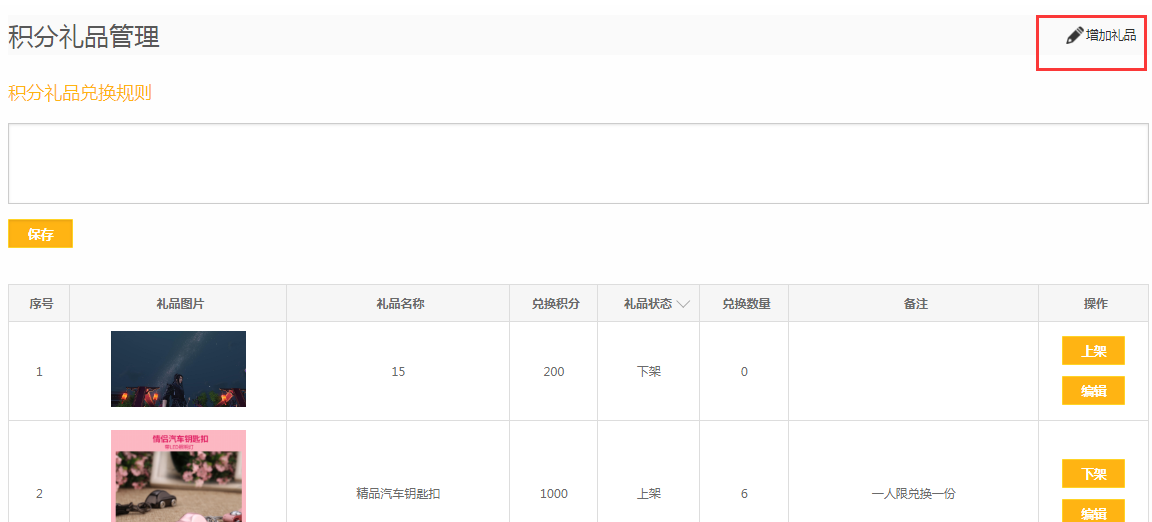Click 上架 button for gift 15
Image resolution: width=1152 pixels, height=522 pixels.
click(1093, 351)
